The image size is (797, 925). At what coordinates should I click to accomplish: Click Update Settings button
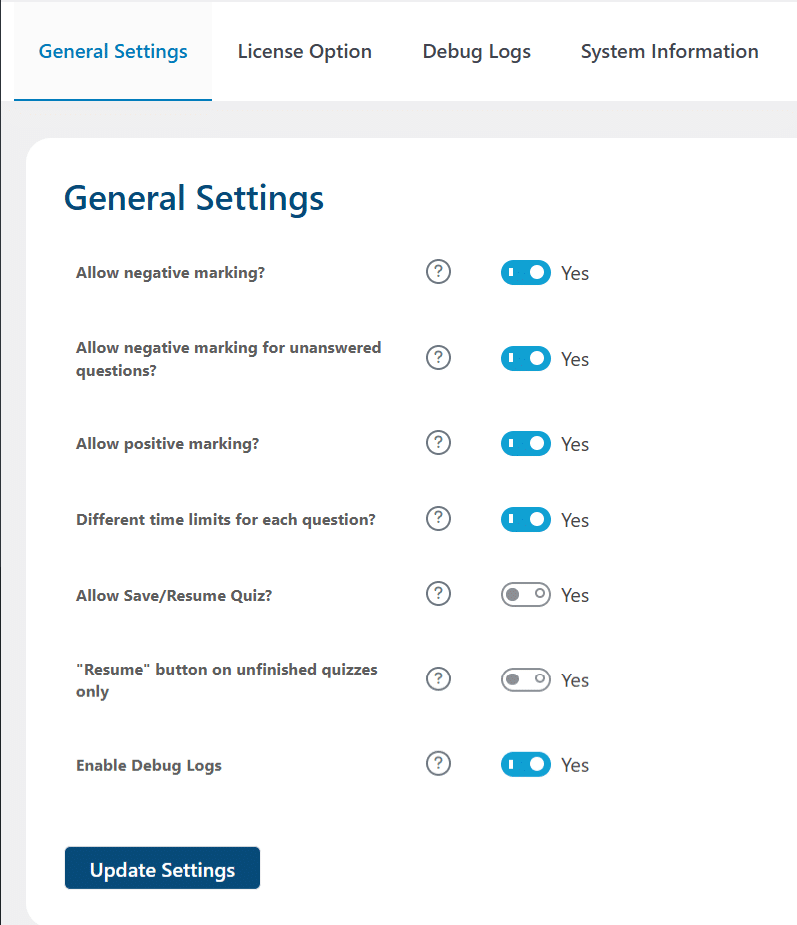tap(162, 868)
